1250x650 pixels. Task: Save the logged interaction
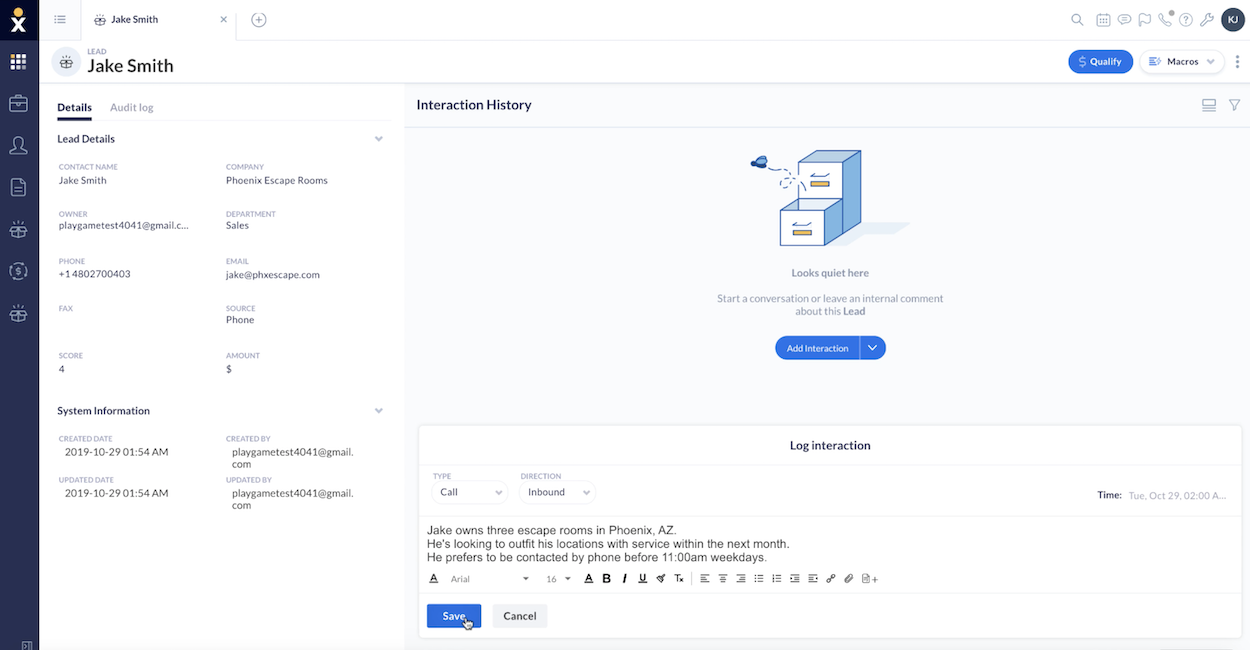pyautogui.click(x=454, y=616)
